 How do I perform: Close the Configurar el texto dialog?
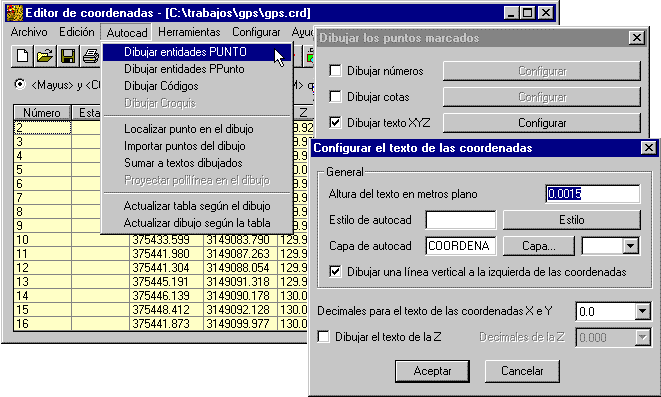(648, 148)
